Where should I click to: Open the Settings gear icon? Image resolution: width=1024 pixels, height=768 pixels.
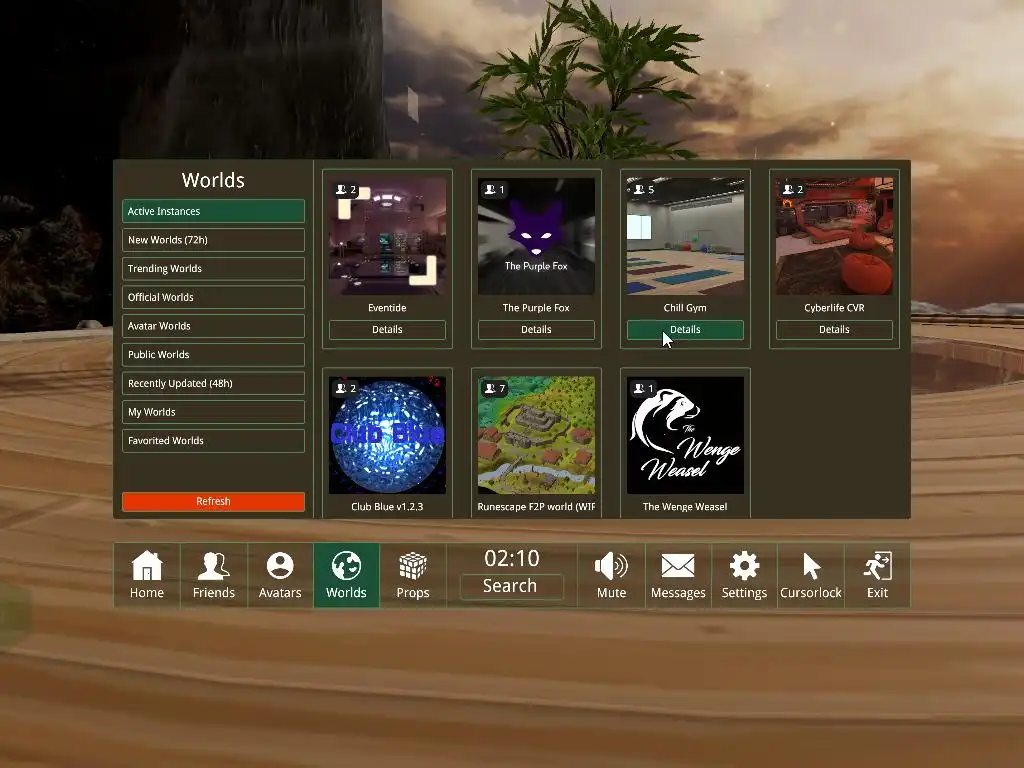click(x=744, y=566)
